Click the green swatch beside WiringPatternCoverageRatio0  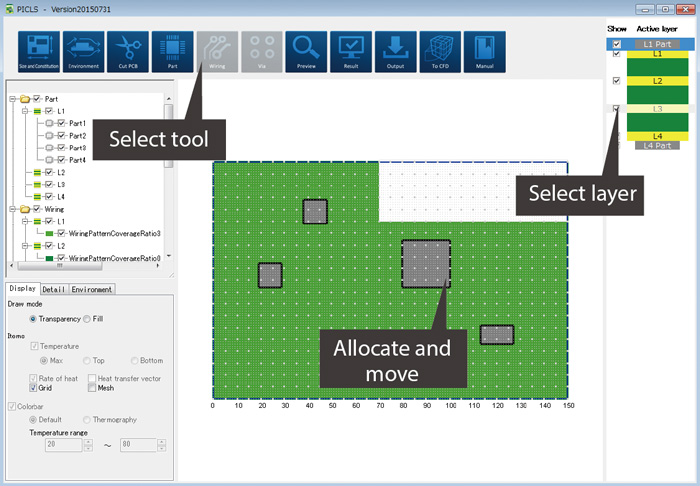[50, 258]
